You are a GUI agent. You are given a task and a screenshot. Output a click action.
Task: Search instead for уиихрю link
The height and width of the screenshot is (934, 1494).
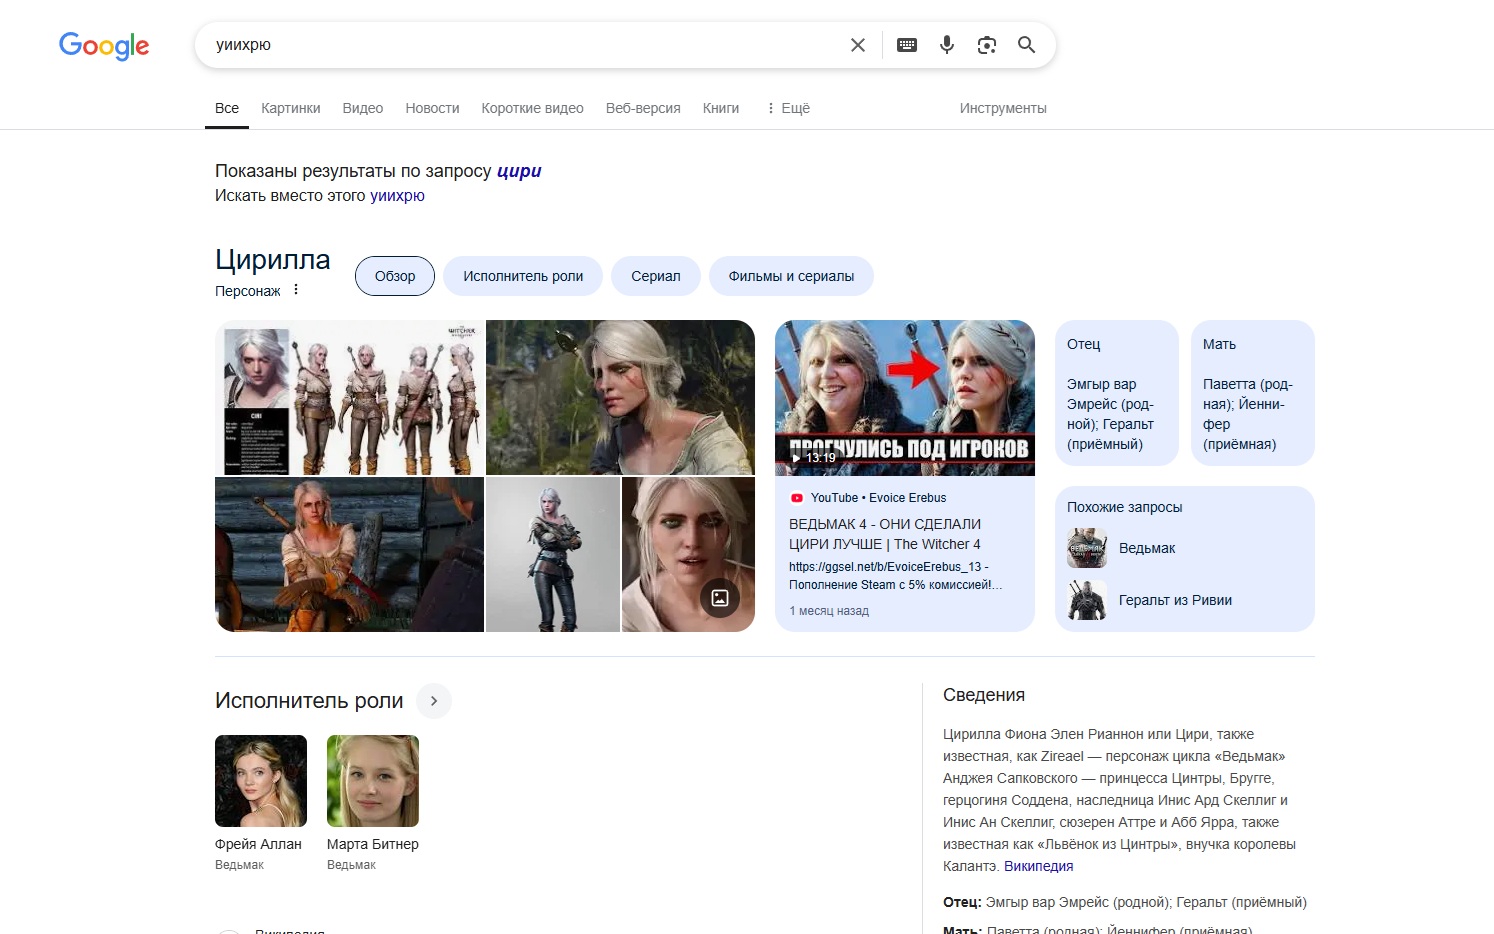click(x=397, y=196)
